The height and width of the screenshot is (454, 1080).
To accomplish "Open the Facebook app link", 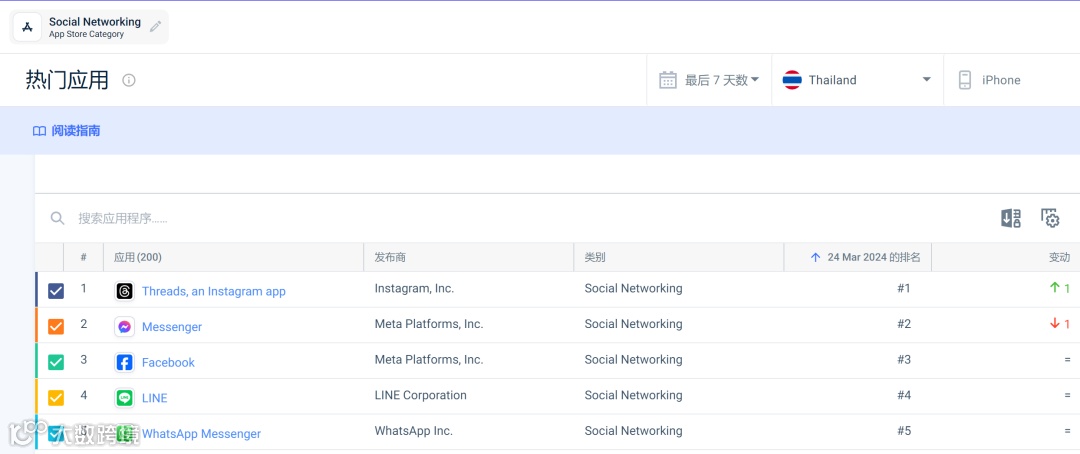I will click(x=168, y=362).
